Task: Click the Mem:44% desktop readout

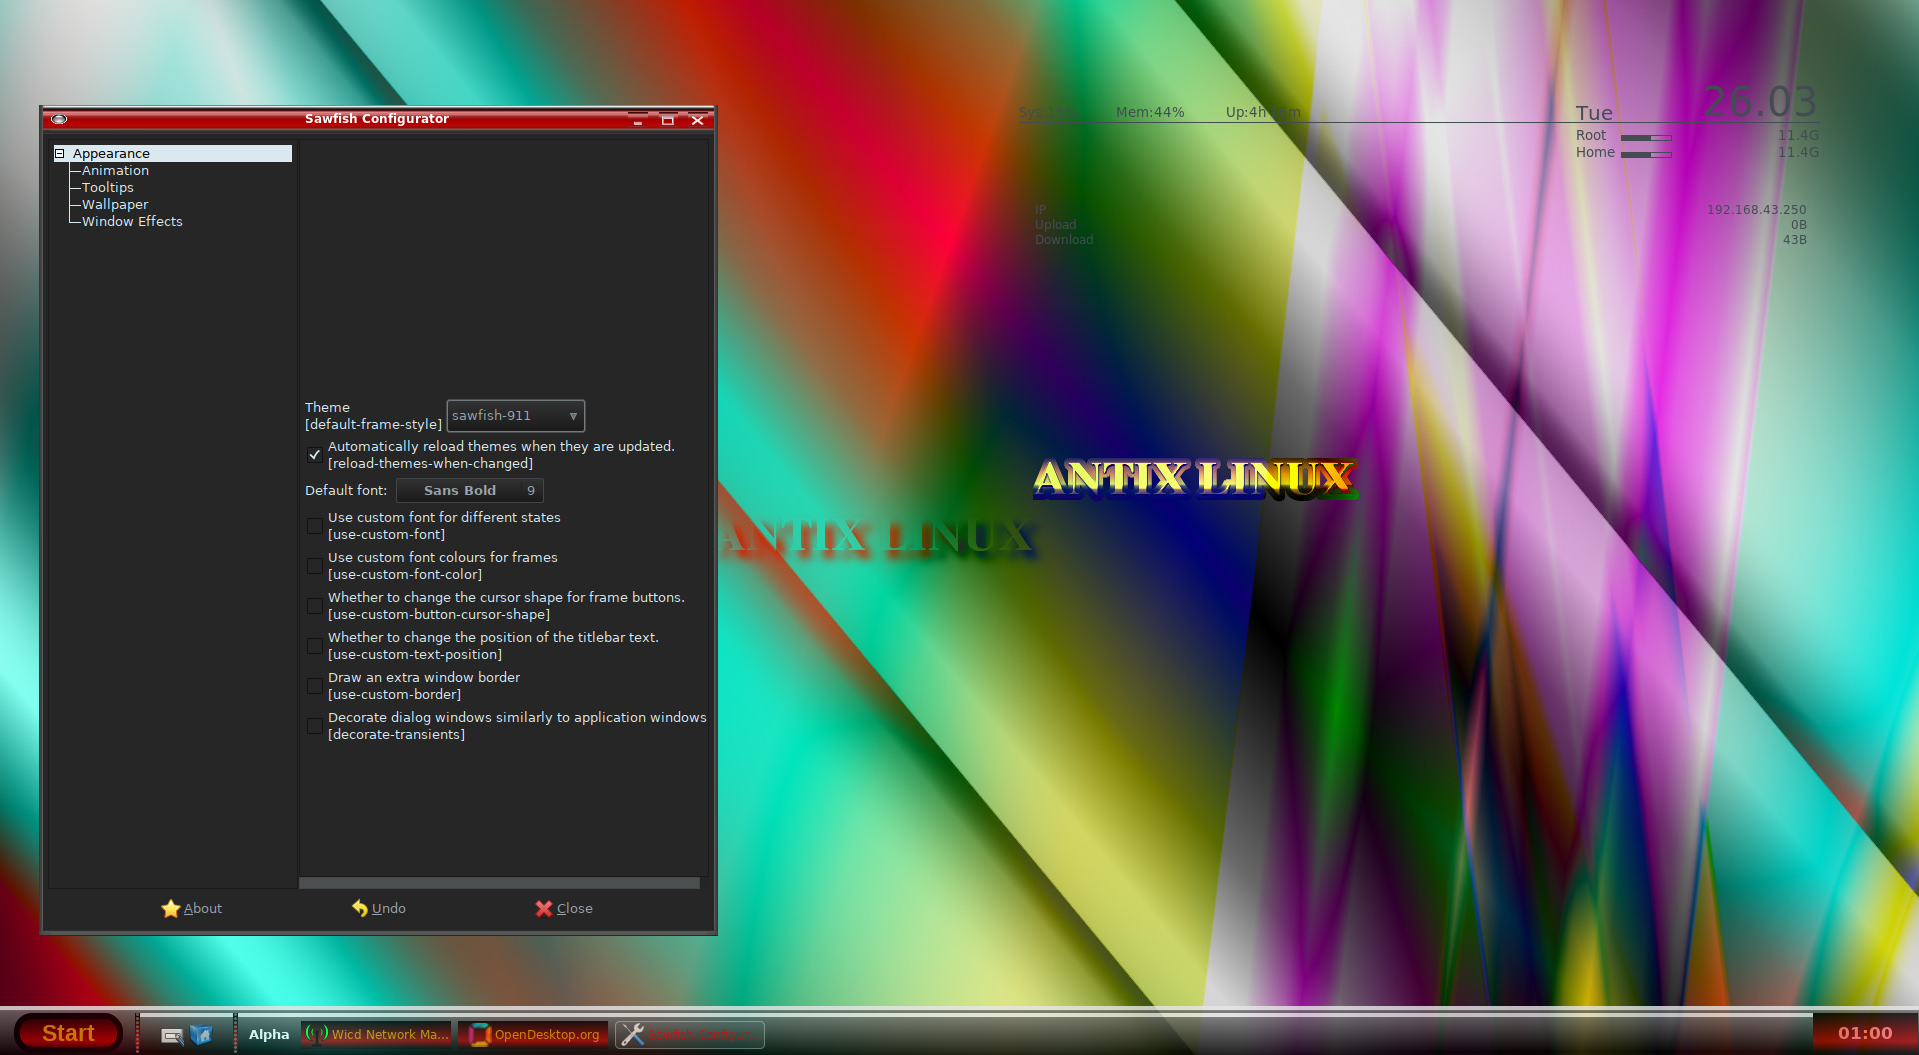Action: pyautogui.click(x=1150, y=112)
